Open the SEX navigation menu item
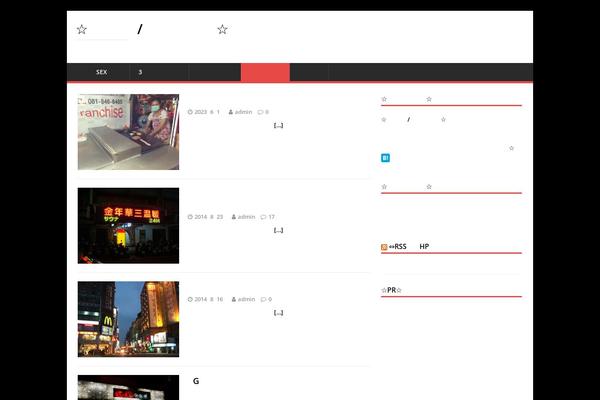 pos(99,72)
